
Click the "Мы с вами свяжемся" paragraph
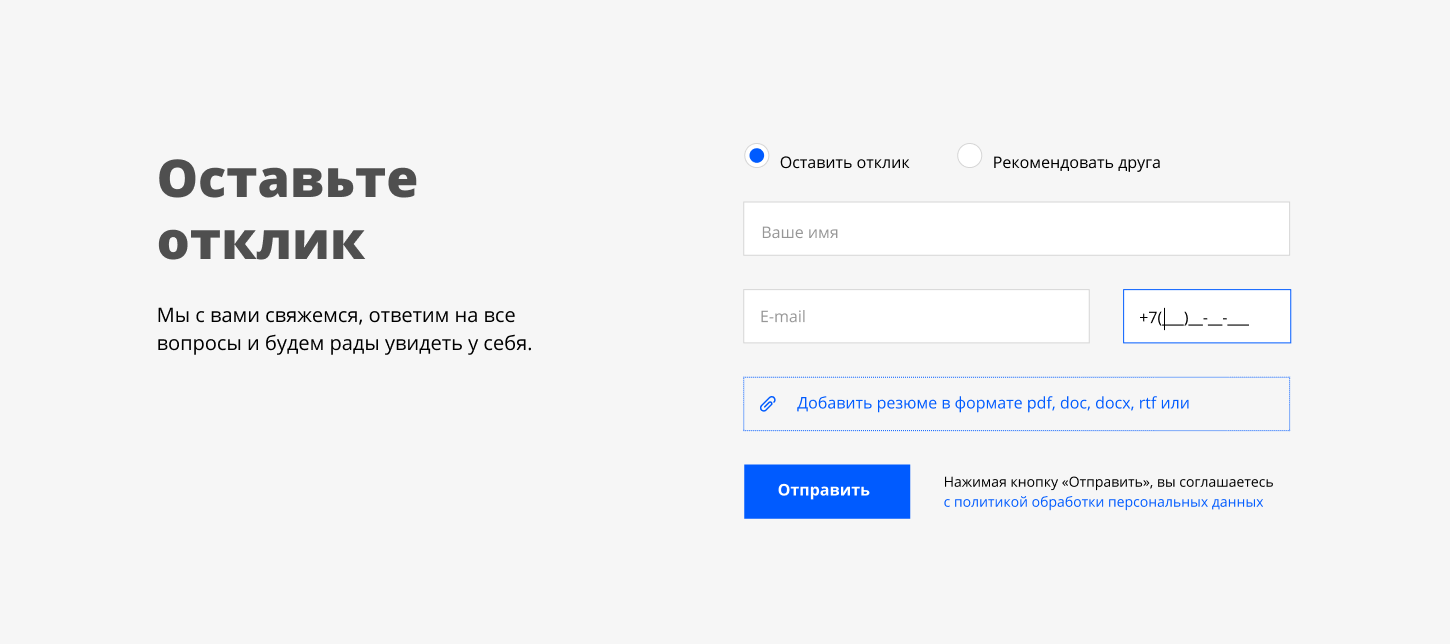point(336,316)
